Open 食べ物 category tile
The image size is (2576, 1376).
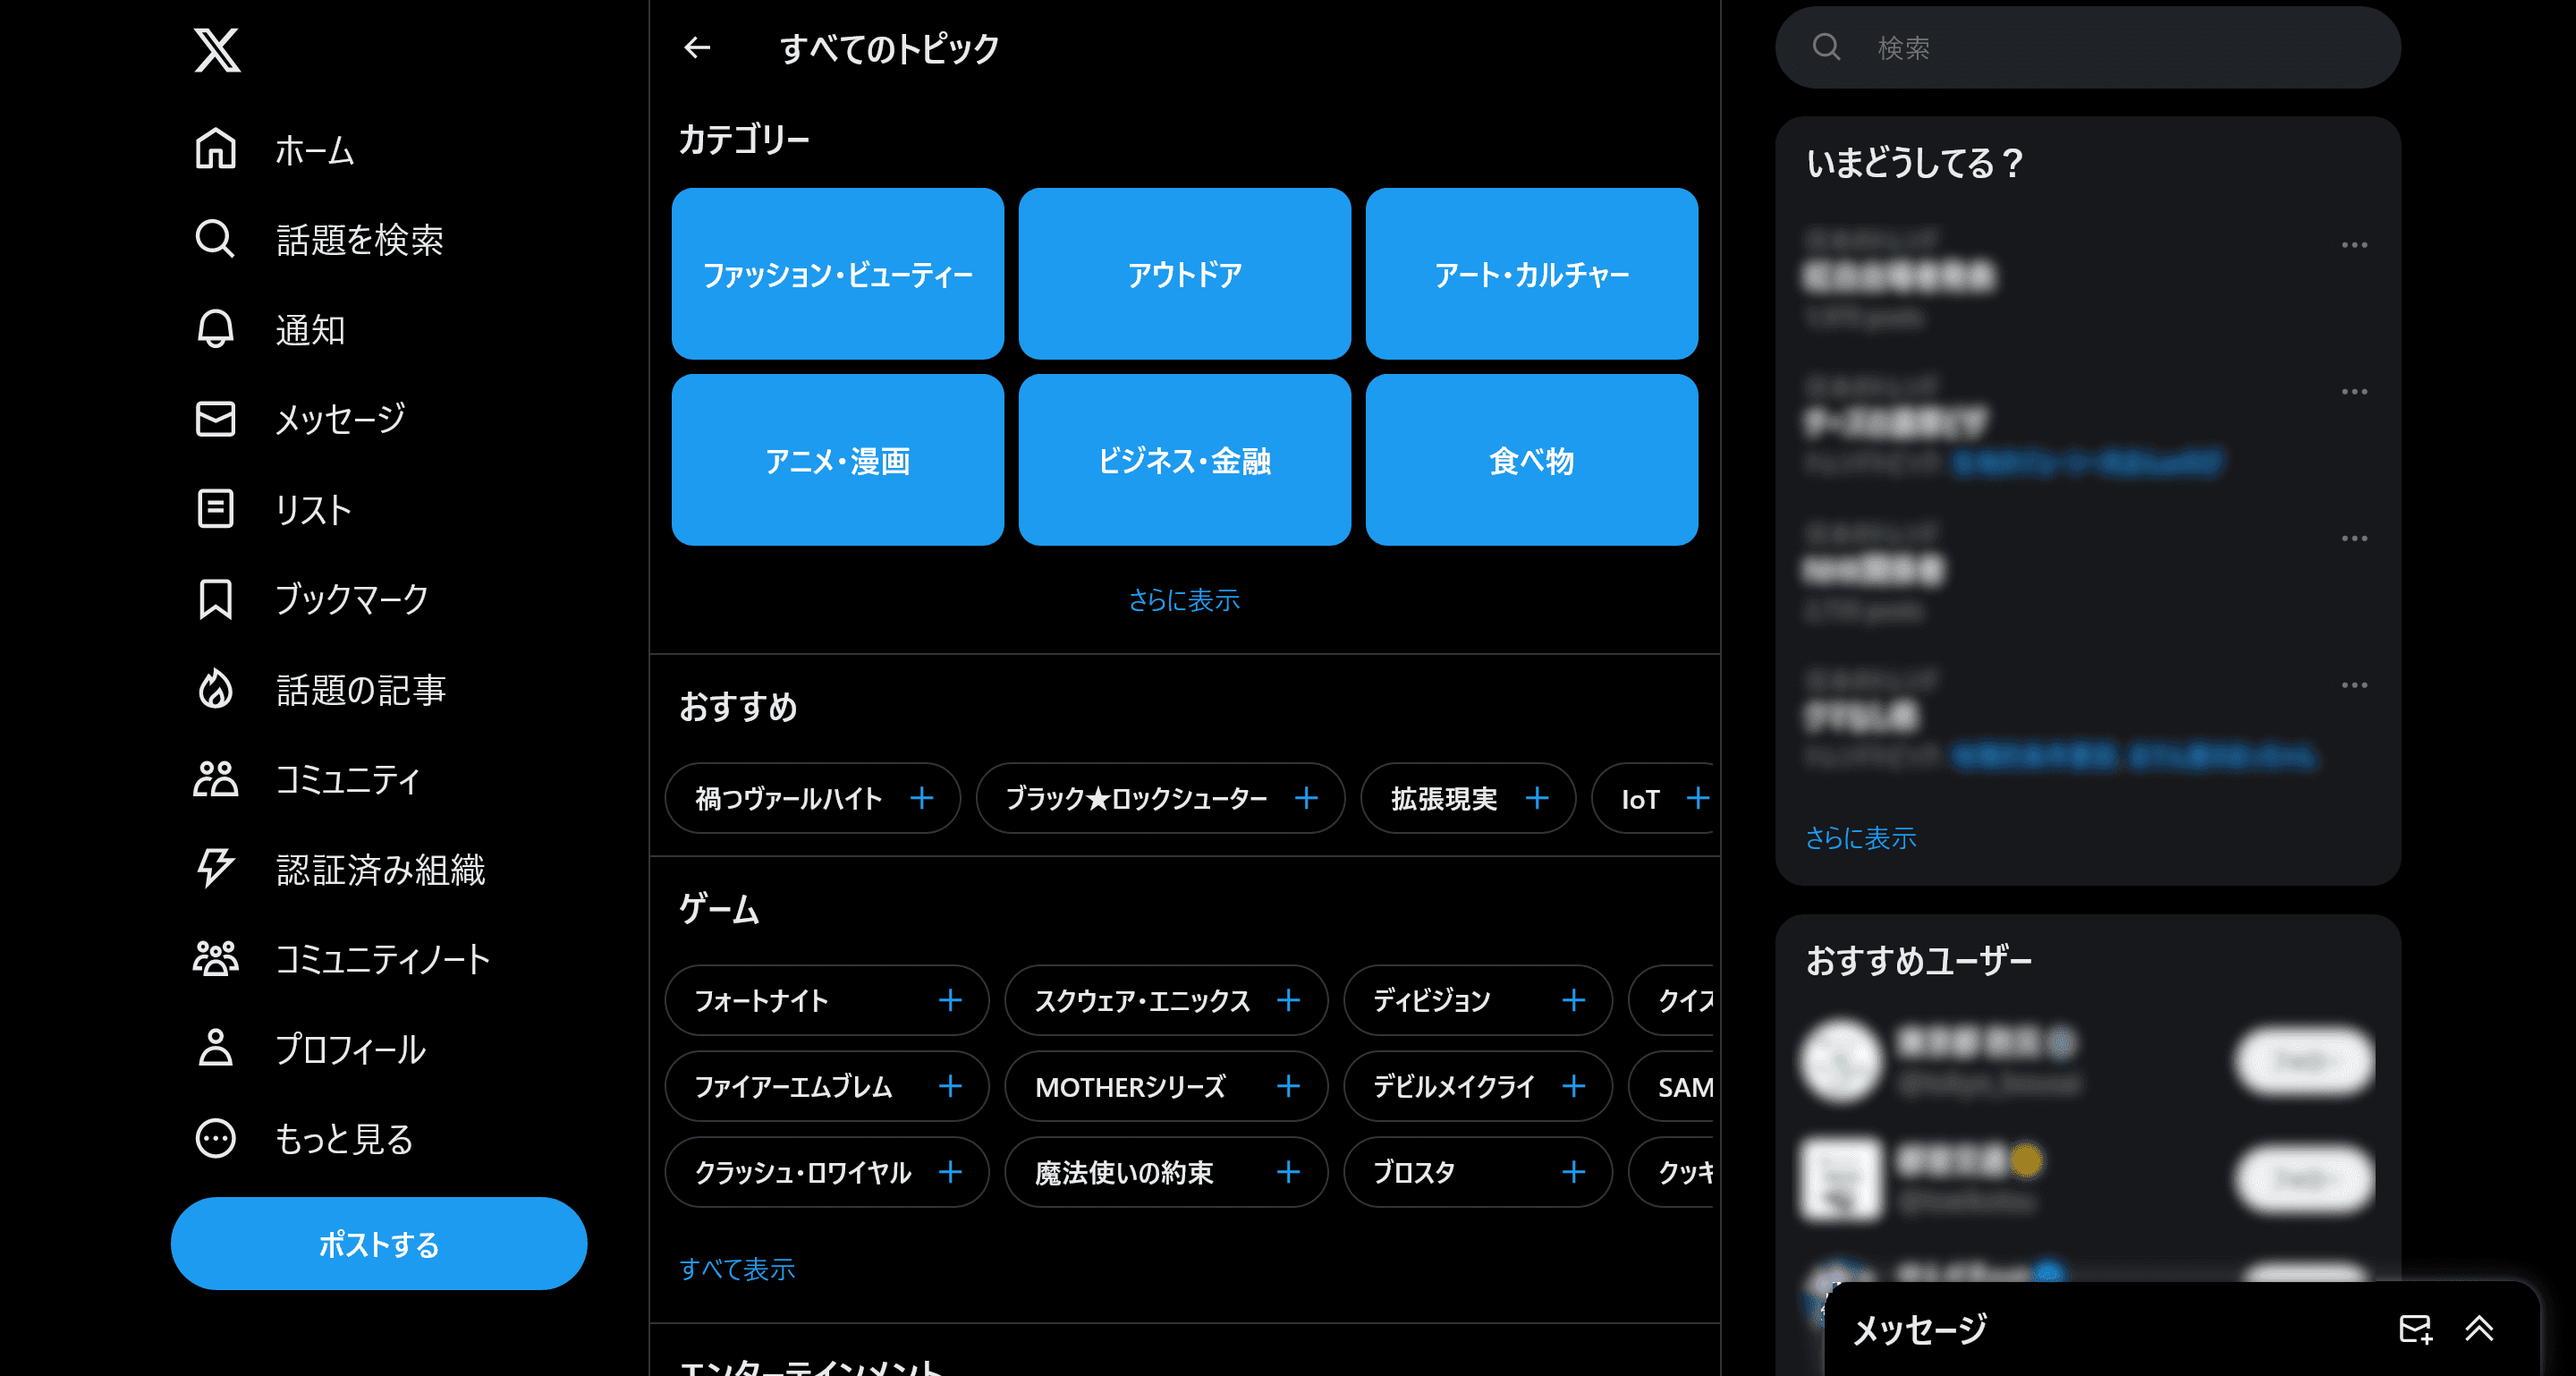coord(1531,460)
